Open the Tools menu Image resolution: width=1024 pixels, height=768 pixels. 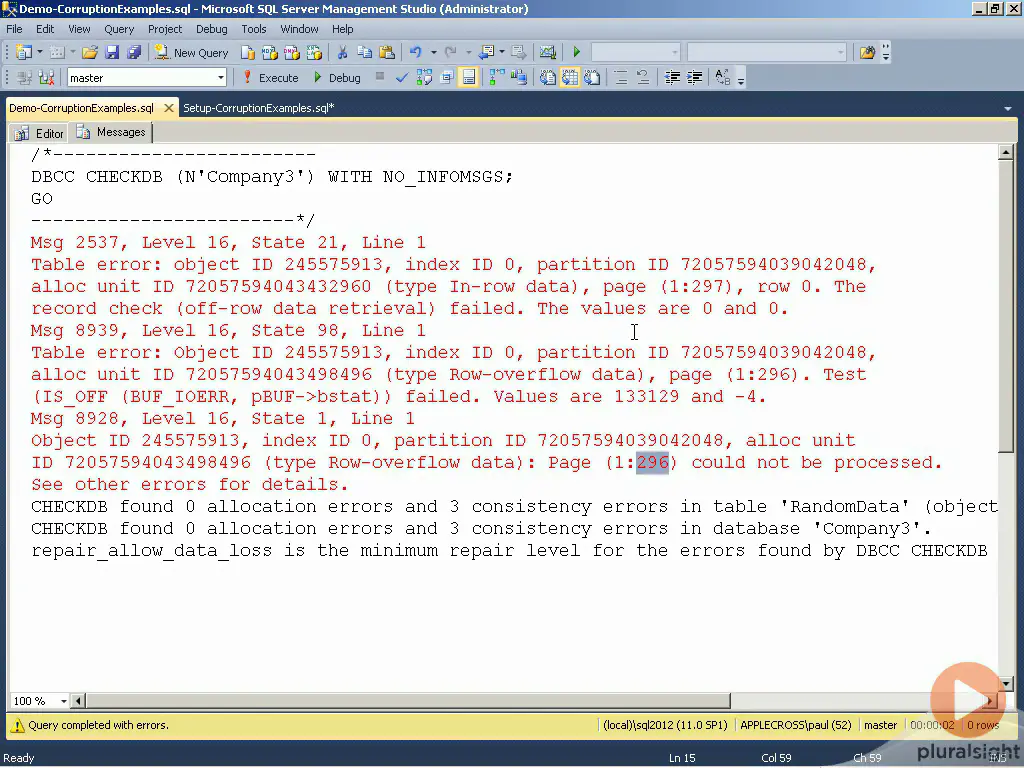pyautogui.click(x=253, y=29)
